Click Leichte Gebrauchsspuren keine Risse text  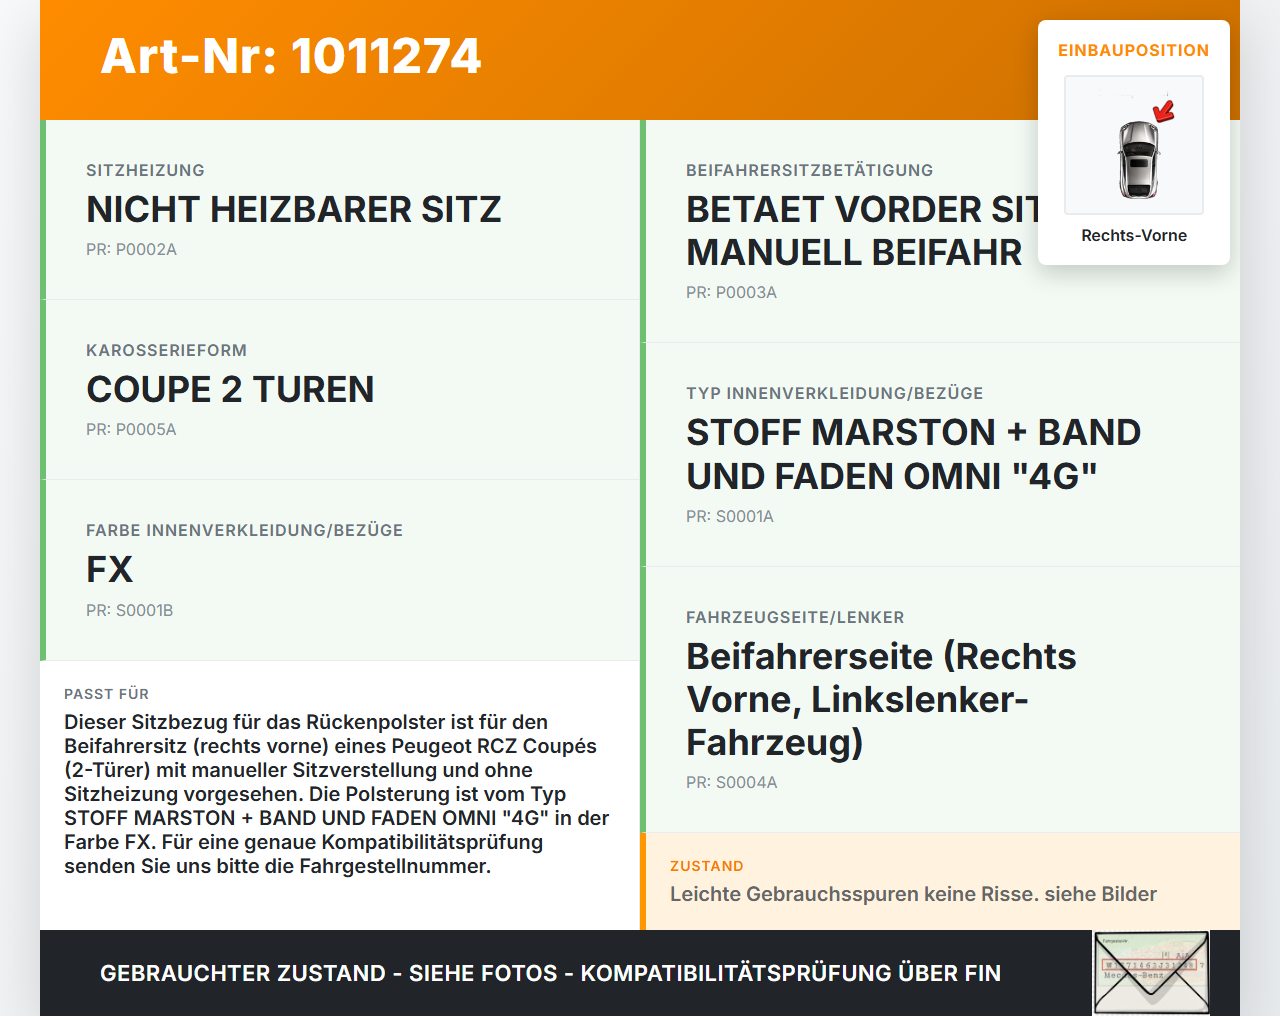[913, 894]
